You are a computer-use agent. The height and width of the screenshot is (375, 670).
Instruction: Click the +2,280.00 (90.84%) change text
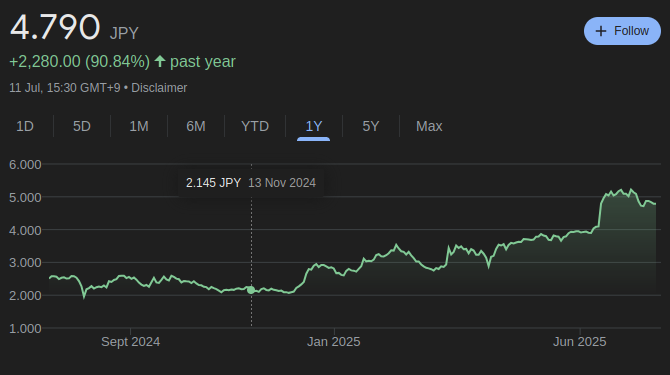[x=79, y=62]
